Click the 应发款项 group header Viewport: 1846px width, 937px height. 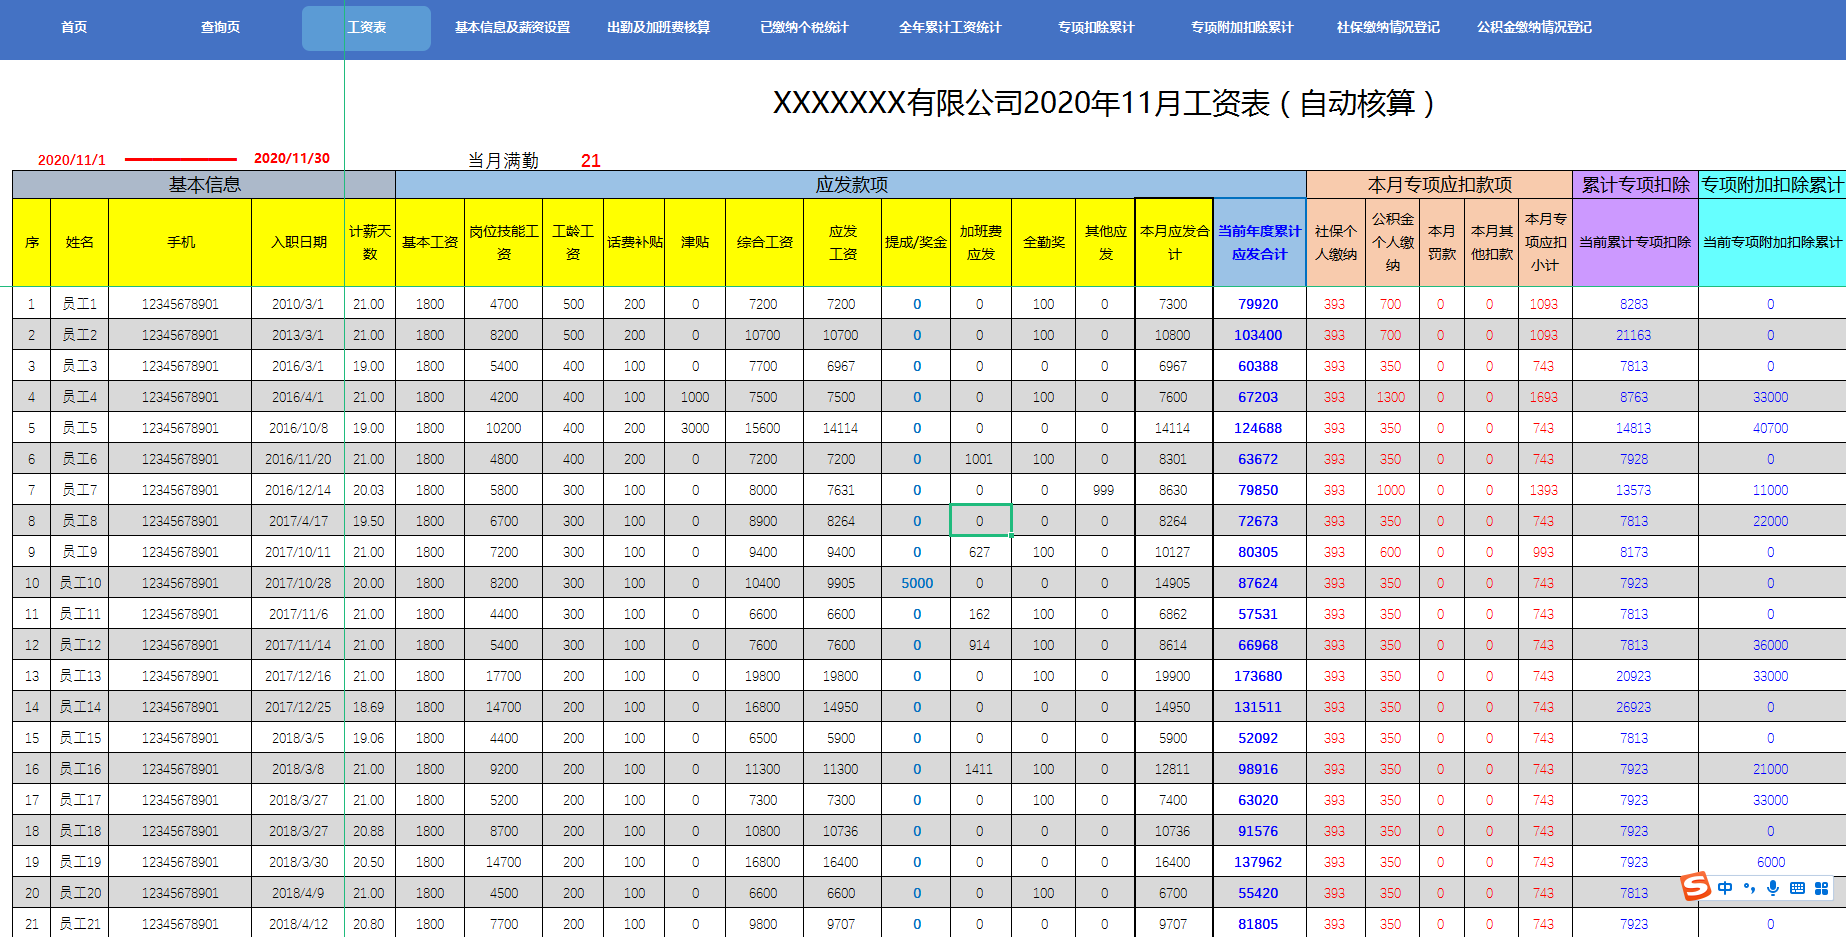click(x=851, y=185)
